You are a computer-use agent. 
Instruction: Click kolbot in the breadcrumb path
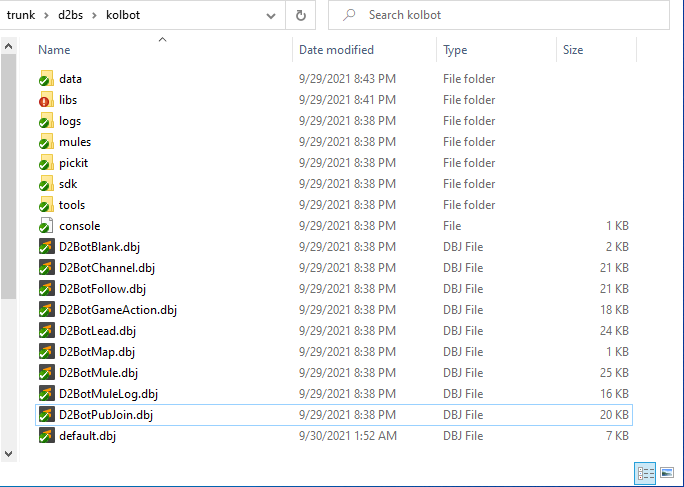(x=123, y=15)
